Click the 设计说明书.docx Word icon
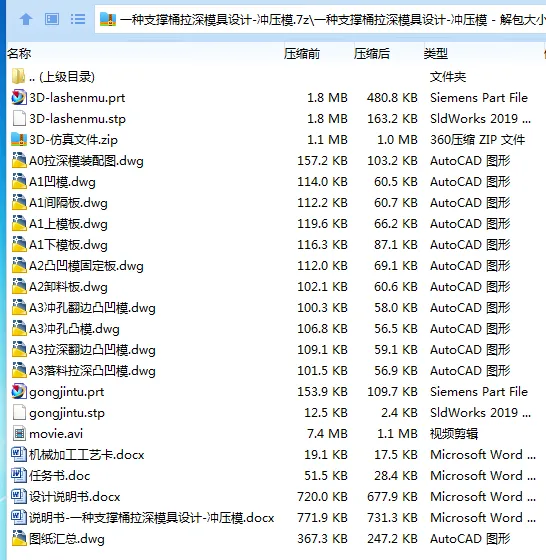 (19, 496)
